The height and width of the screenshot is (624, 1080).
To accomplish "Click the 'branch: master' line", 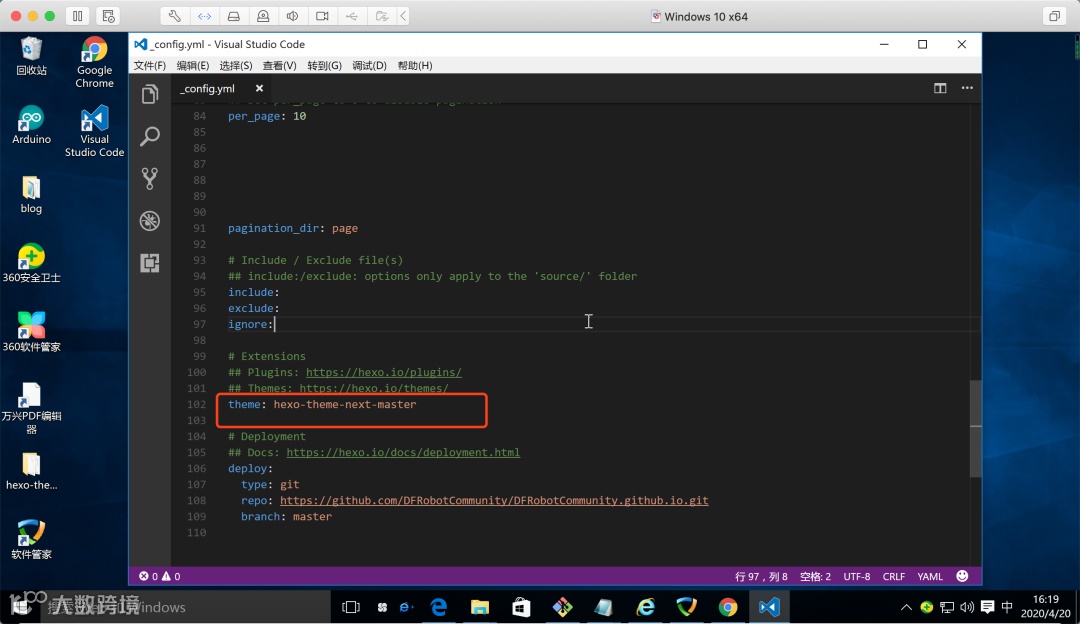I will (x=286, y=517).
